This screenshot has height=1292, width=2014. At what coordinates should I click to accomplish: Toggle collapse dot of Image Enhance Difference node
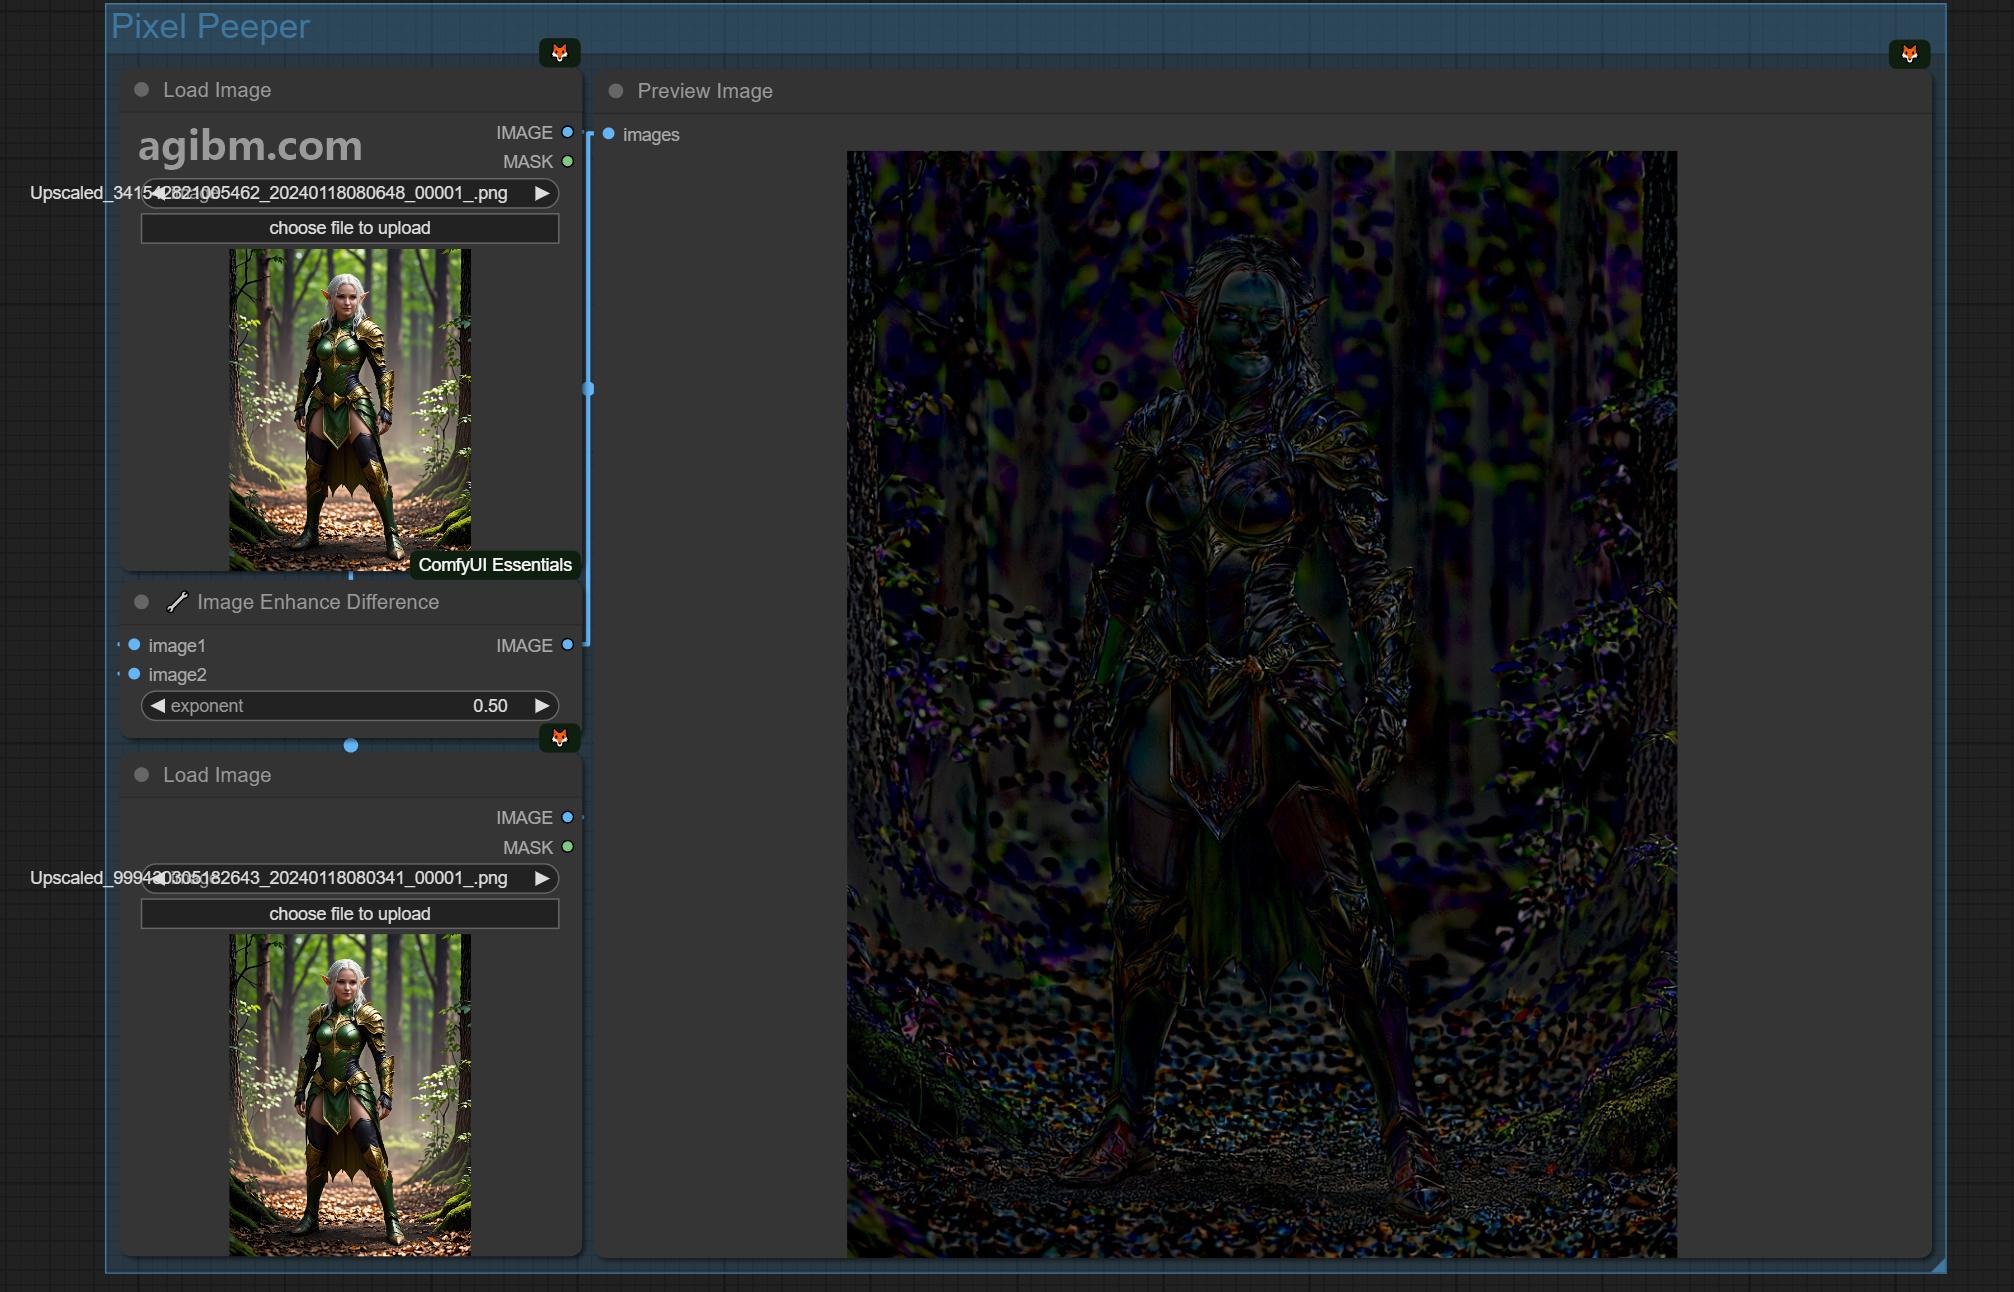click(x=142, y=602)
